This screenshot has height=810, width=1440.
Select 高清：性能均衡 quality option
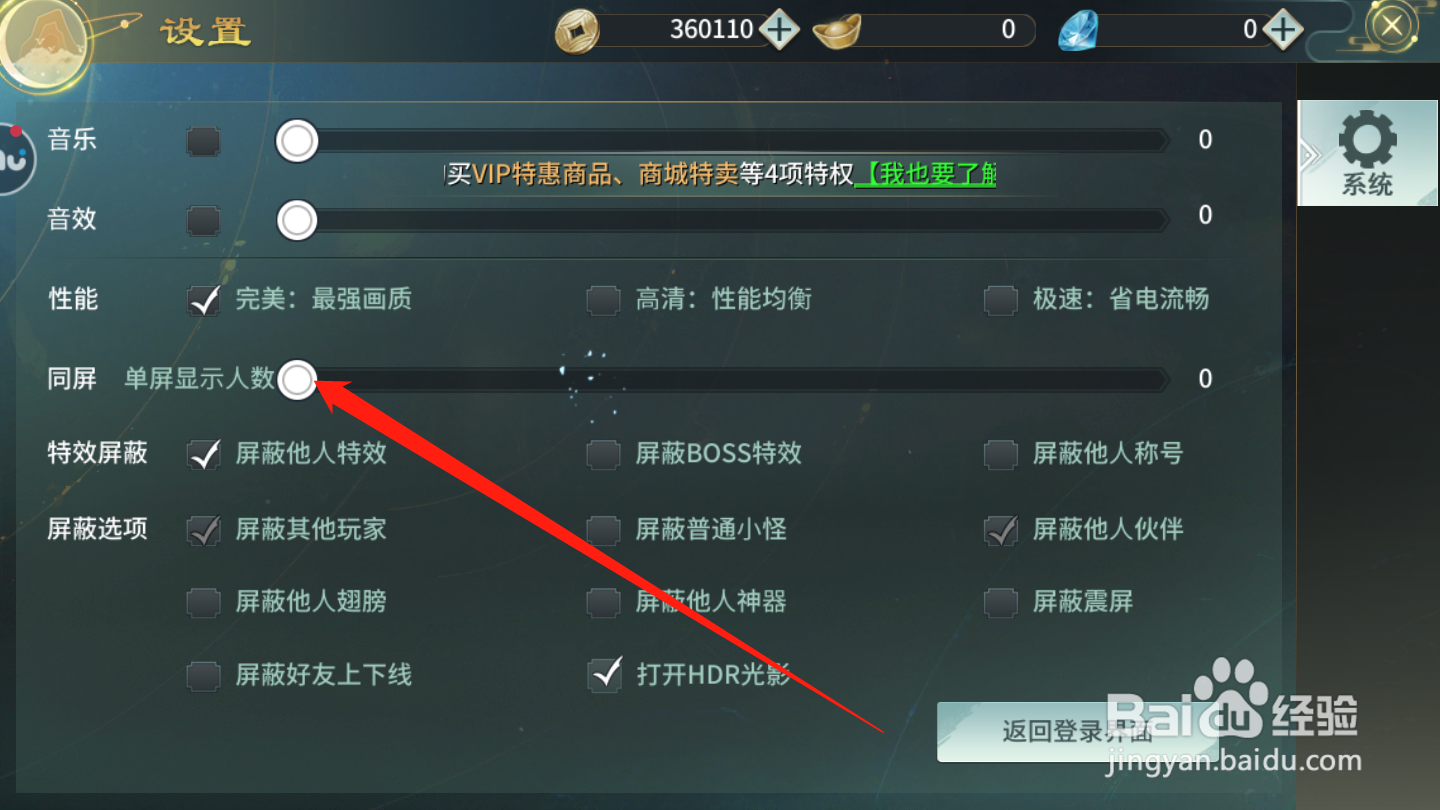(700, 299)
